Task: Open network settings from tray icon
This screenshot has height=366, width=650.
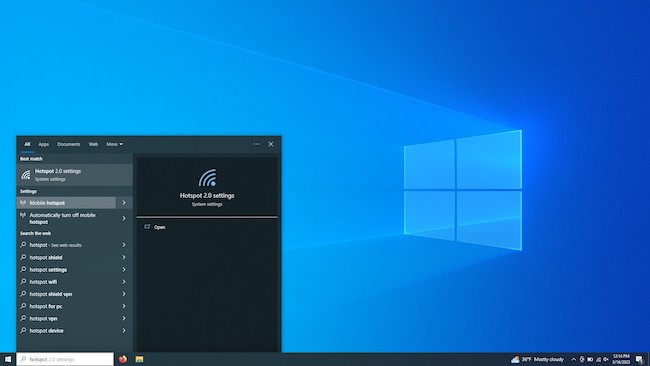Action: pyautogui.click(x=598, y=359)
